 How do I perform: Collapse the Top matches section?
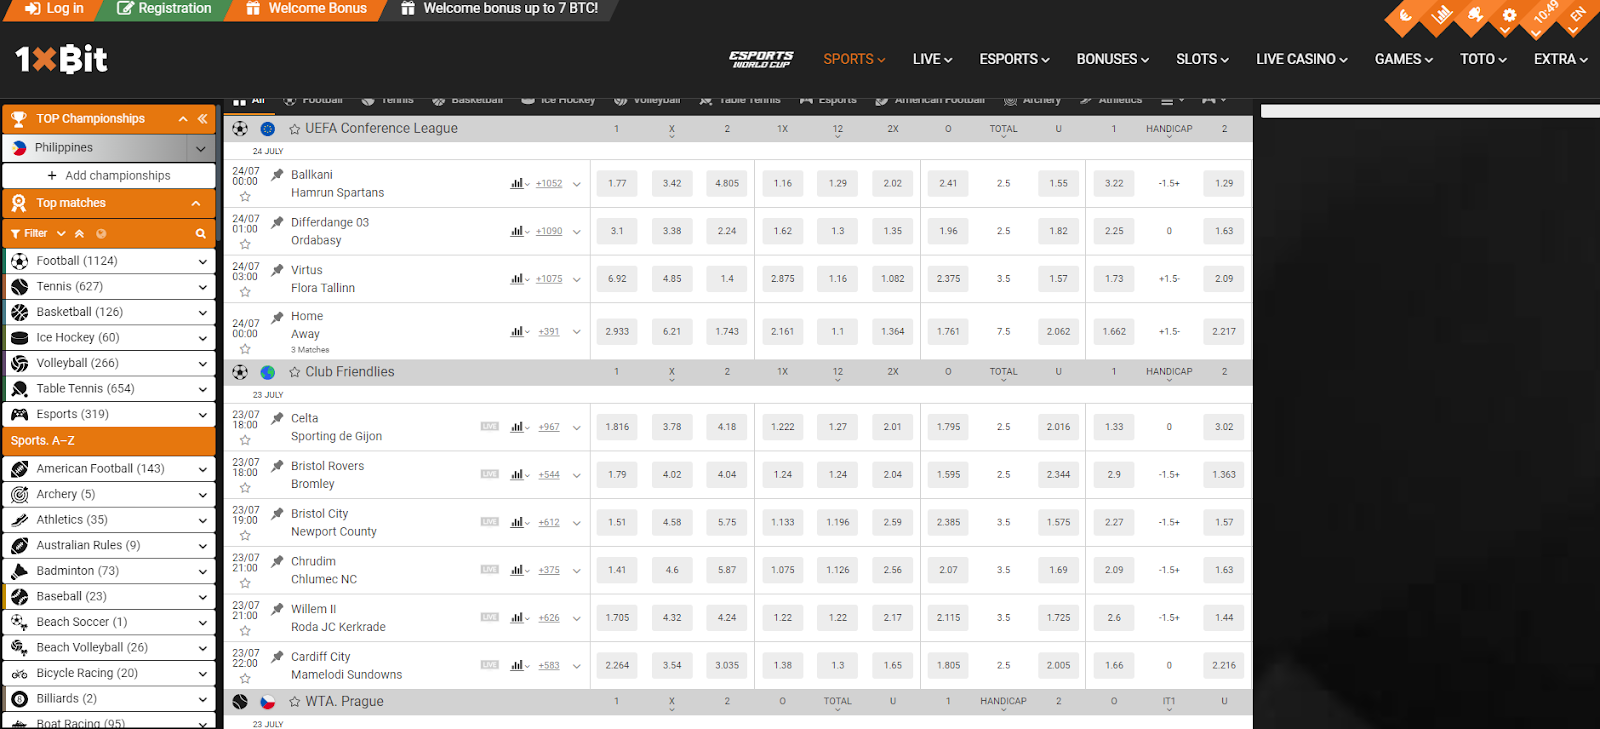pos(196,203)
